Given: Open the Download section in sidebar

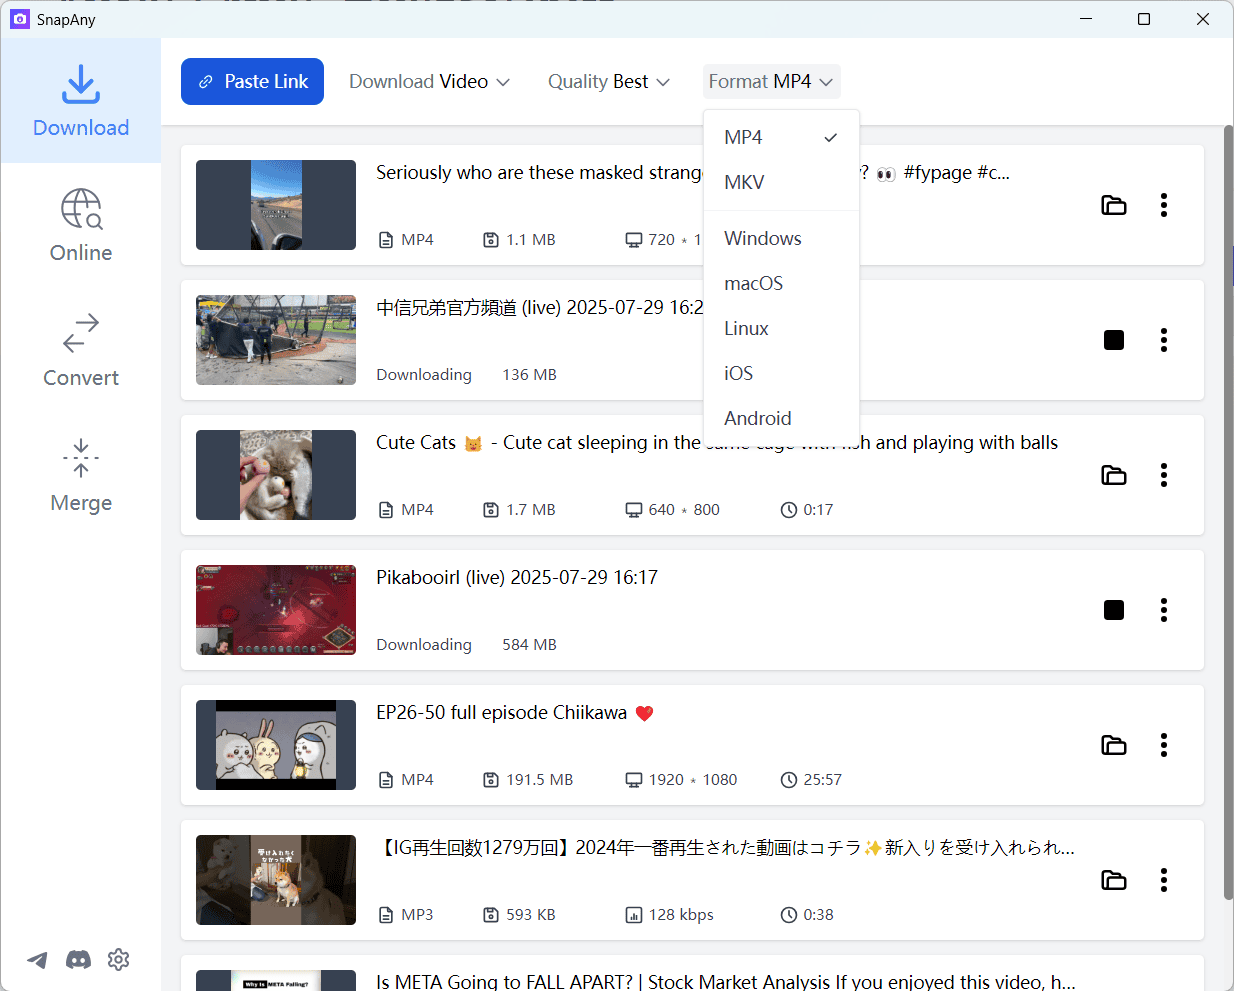Looking at the screenshot, I should pyautogui.click(x=81, y=101).
